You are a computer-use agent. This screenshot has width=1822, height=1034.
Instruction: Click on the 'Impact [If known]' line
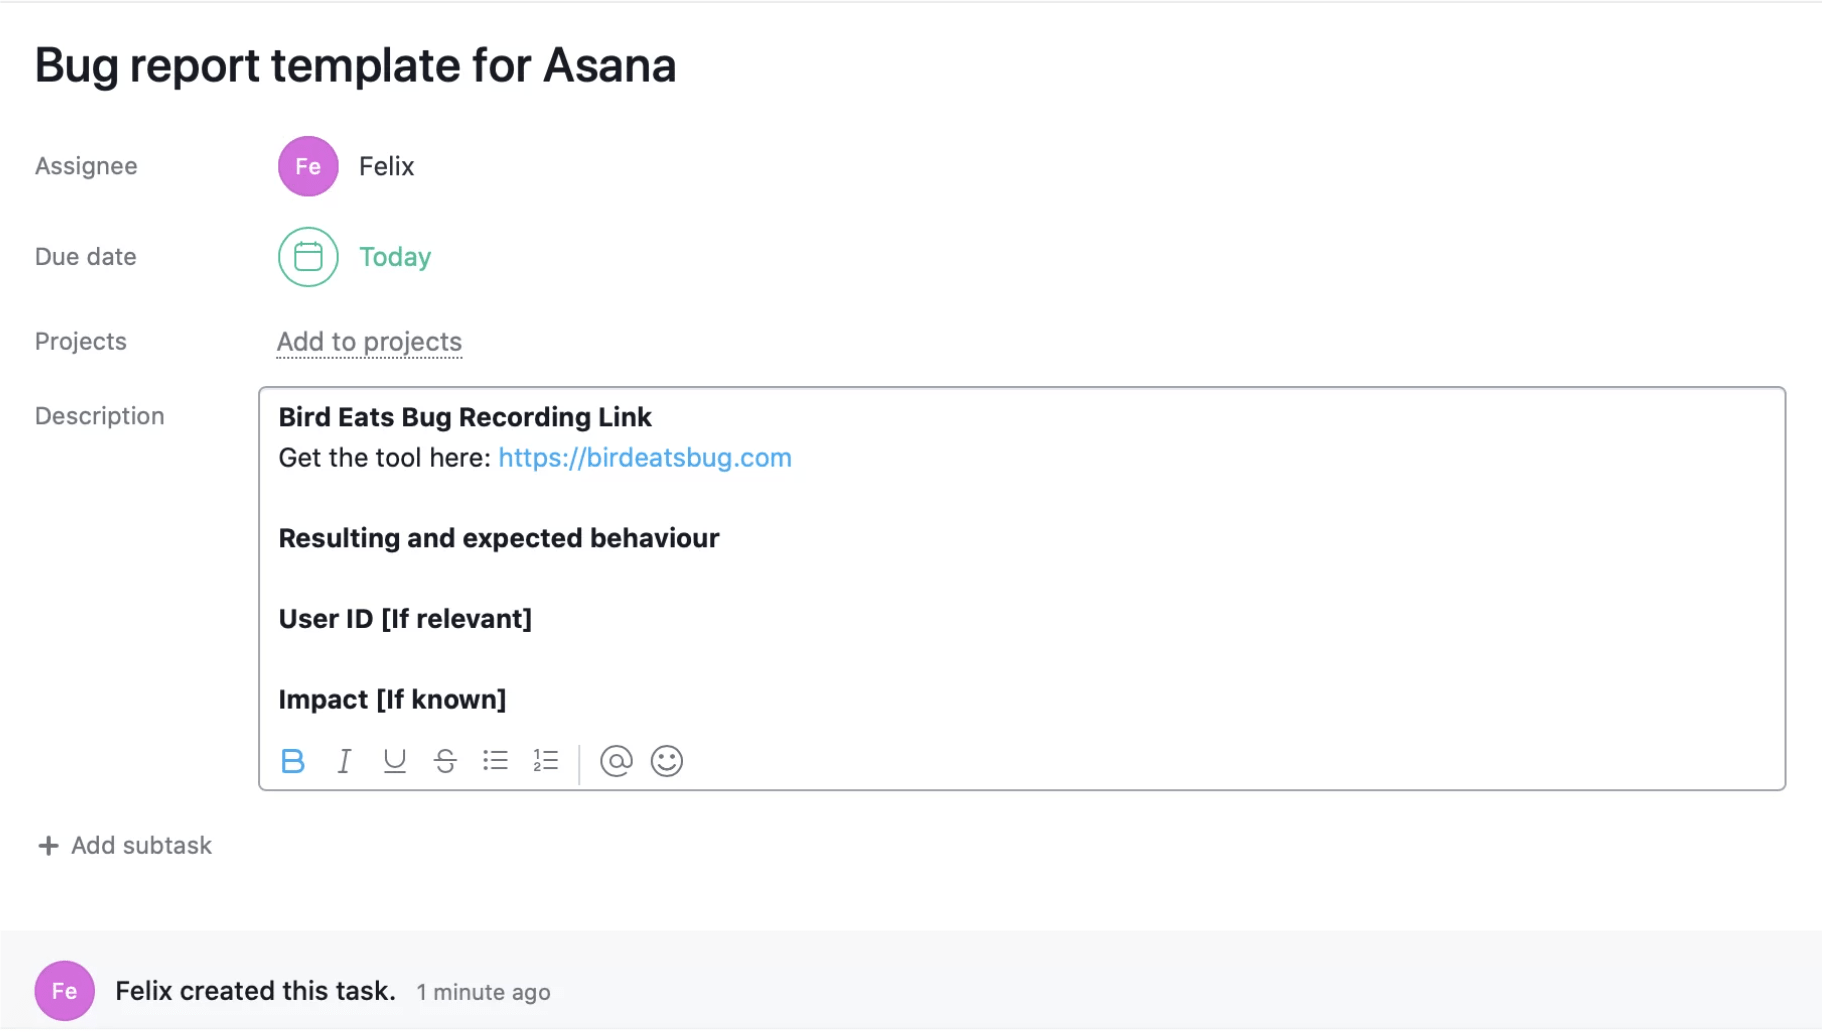point(392,700)
